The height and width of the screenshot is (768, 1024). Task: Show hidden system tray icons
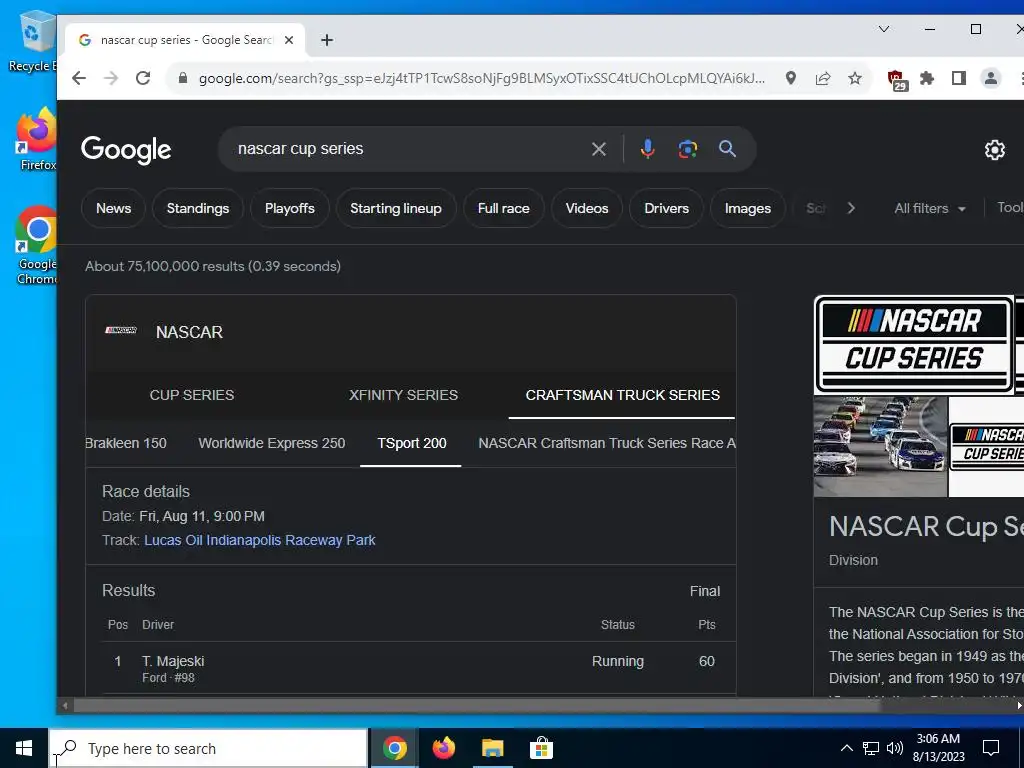(x=846, y=748)
